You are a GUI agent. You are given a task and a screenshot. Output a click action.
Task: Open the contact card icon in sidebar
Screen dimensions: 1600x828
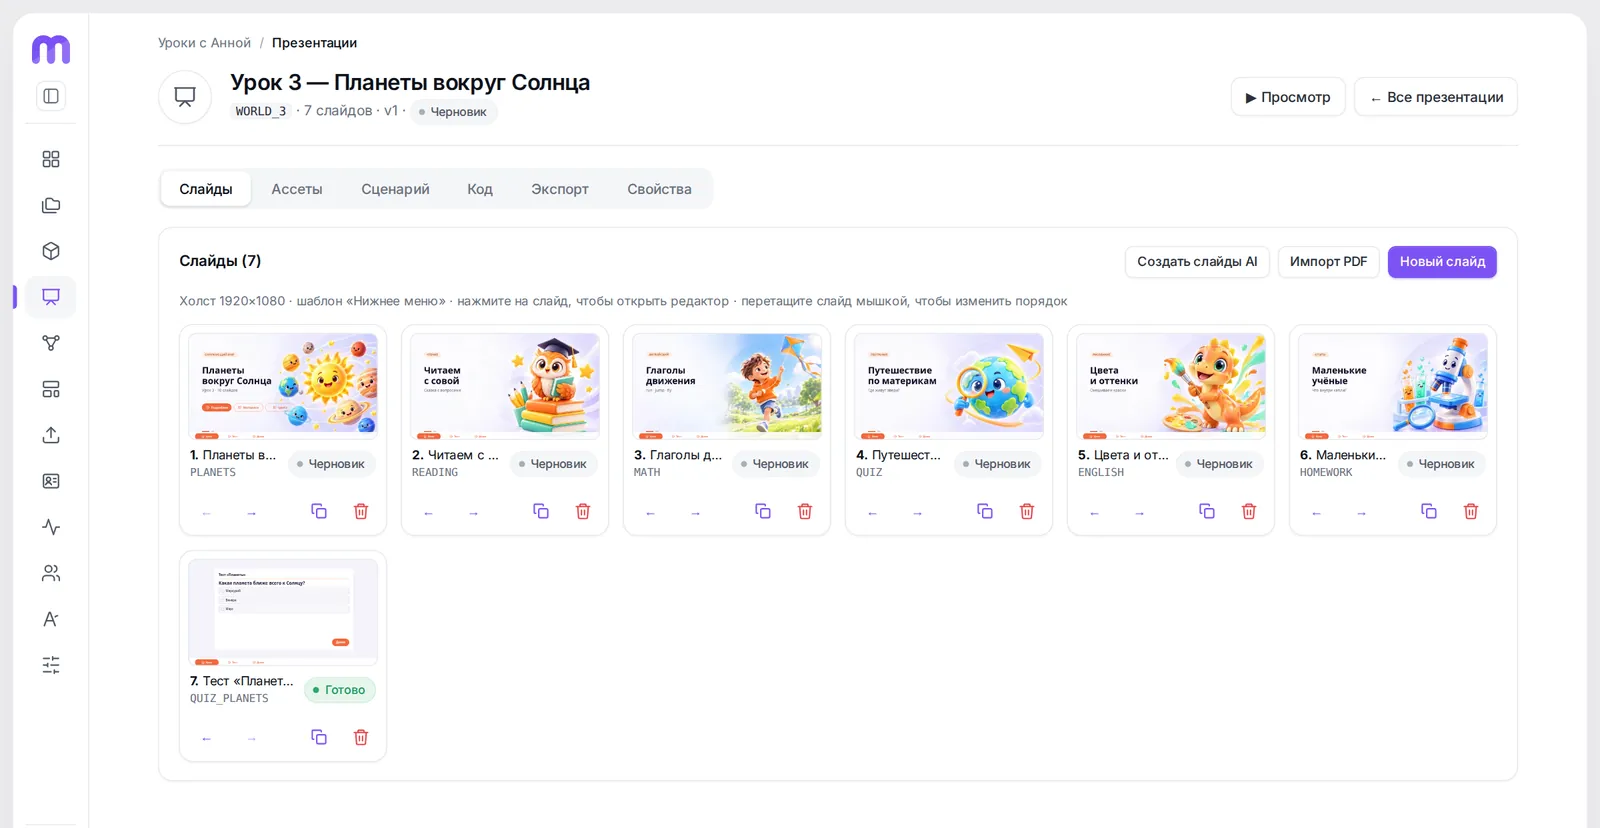51,481
